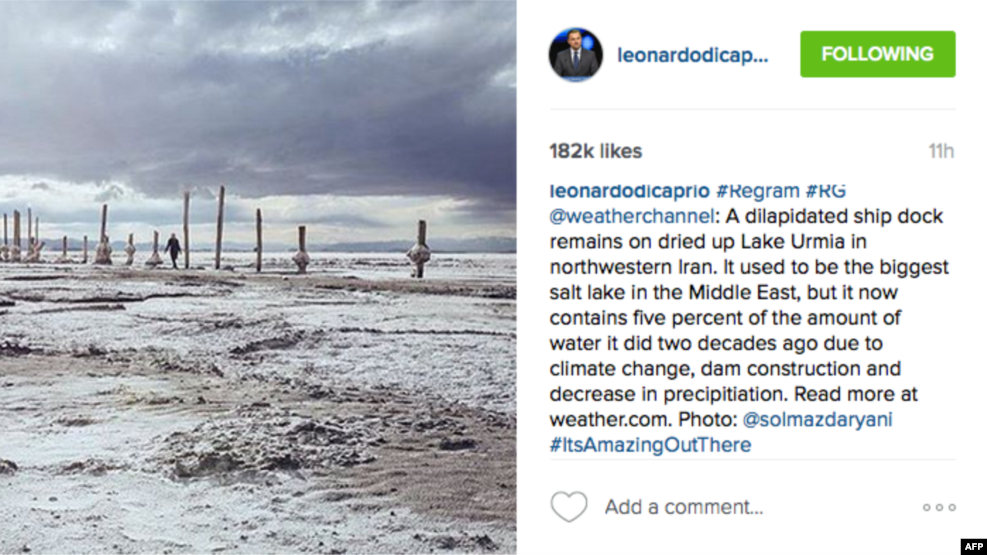Toggle the green FOLLOWING button
The image size is (987, 555).
877,54
